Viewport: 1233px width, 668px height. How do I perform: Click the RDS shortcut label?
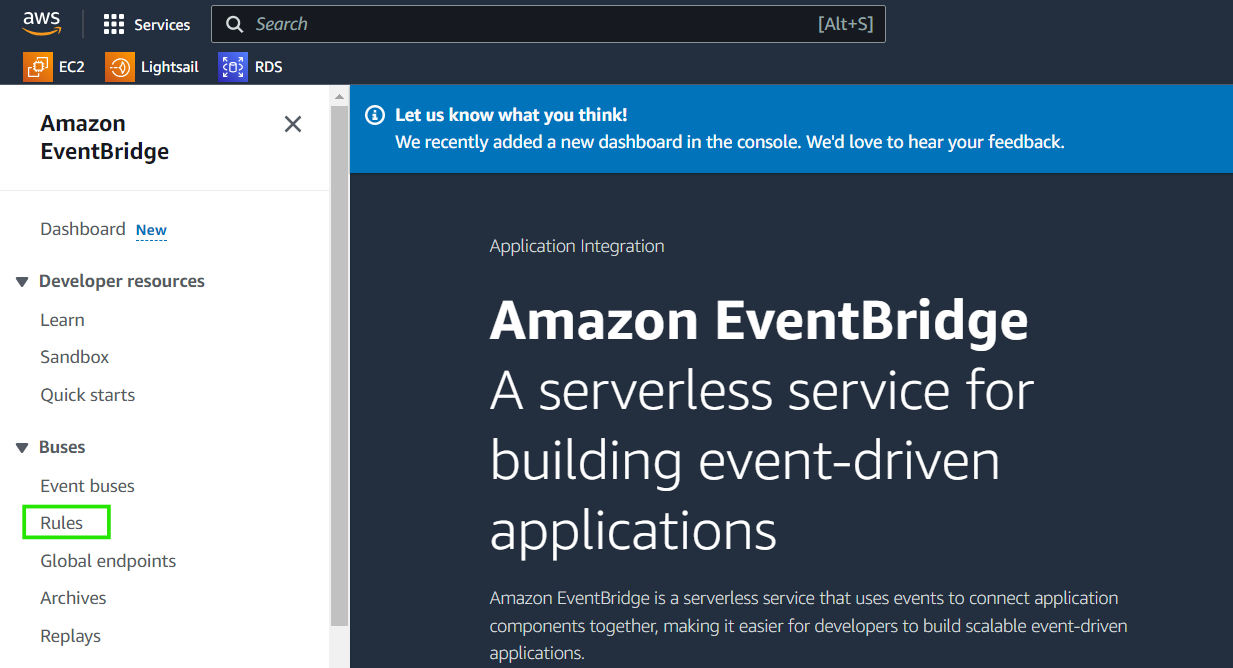coord(269,67)
